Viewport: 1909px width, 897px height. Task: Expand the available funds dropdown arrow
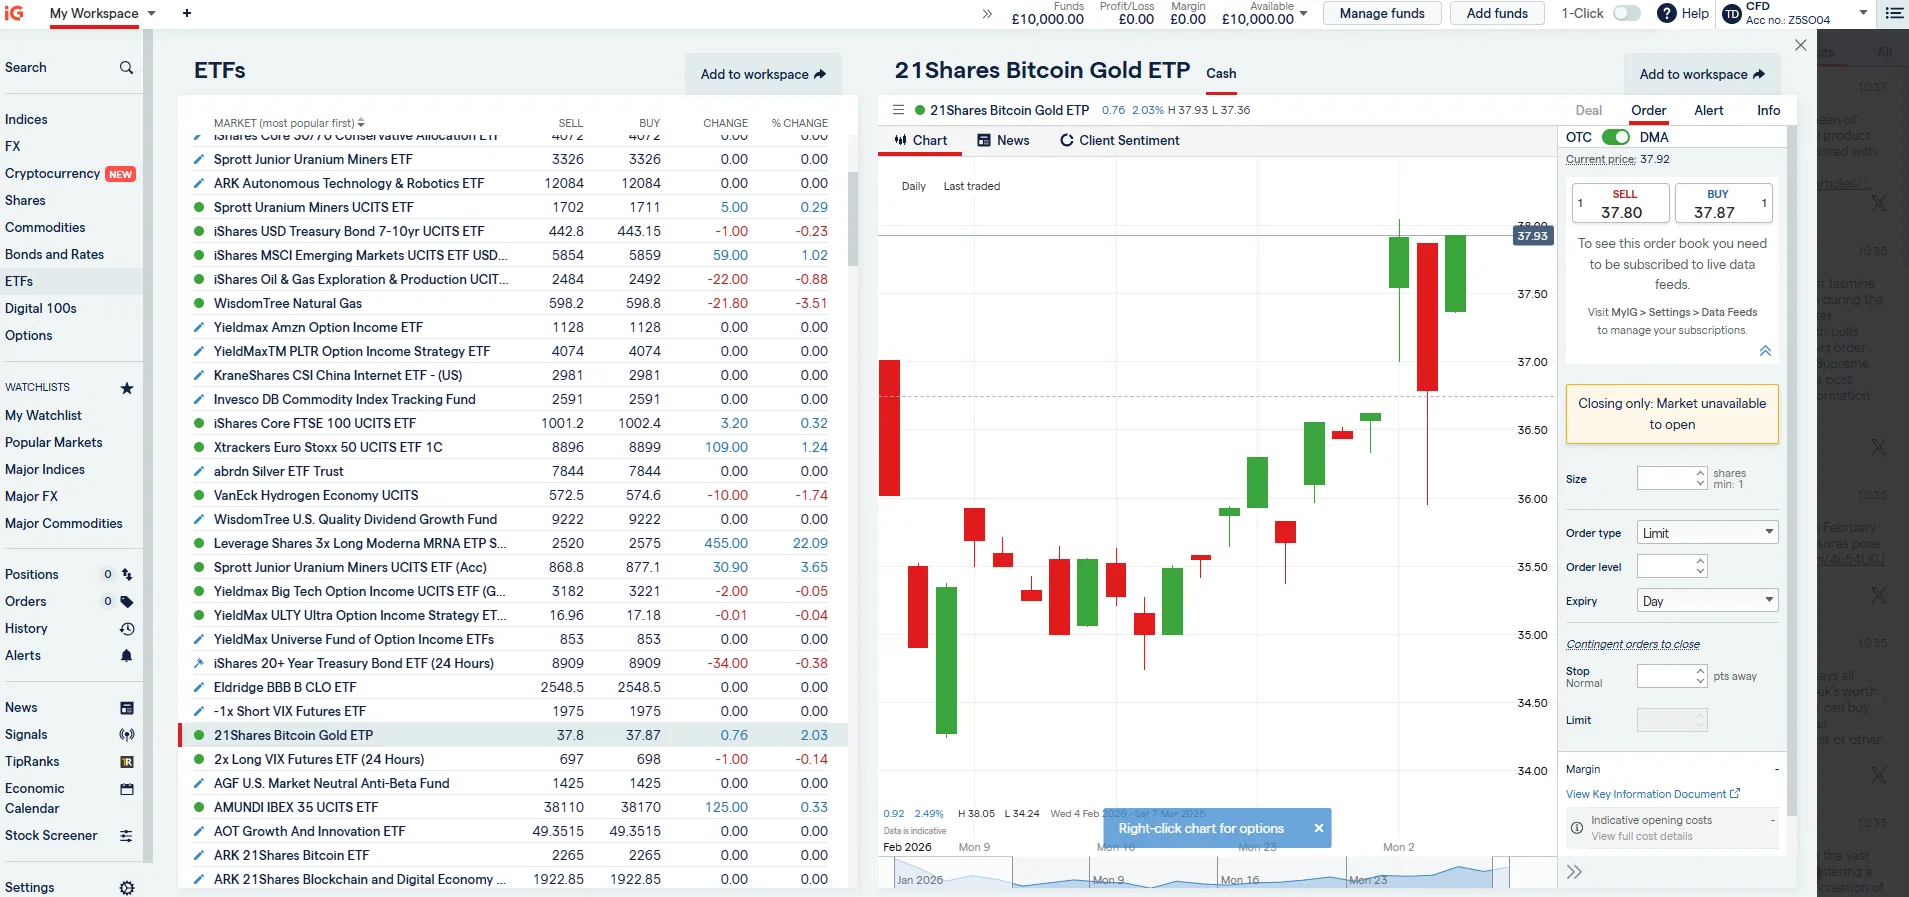point(1303,14)
